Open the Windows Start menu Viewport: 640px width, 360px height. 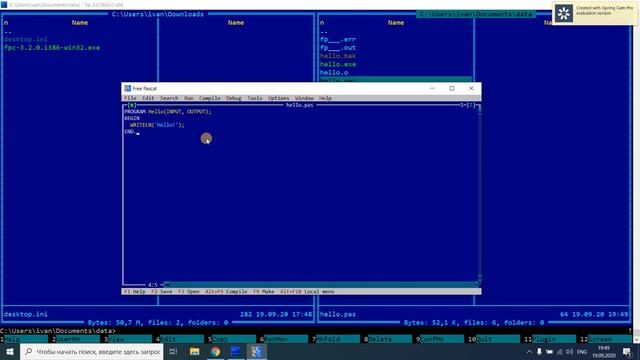[x=10, y=352]
